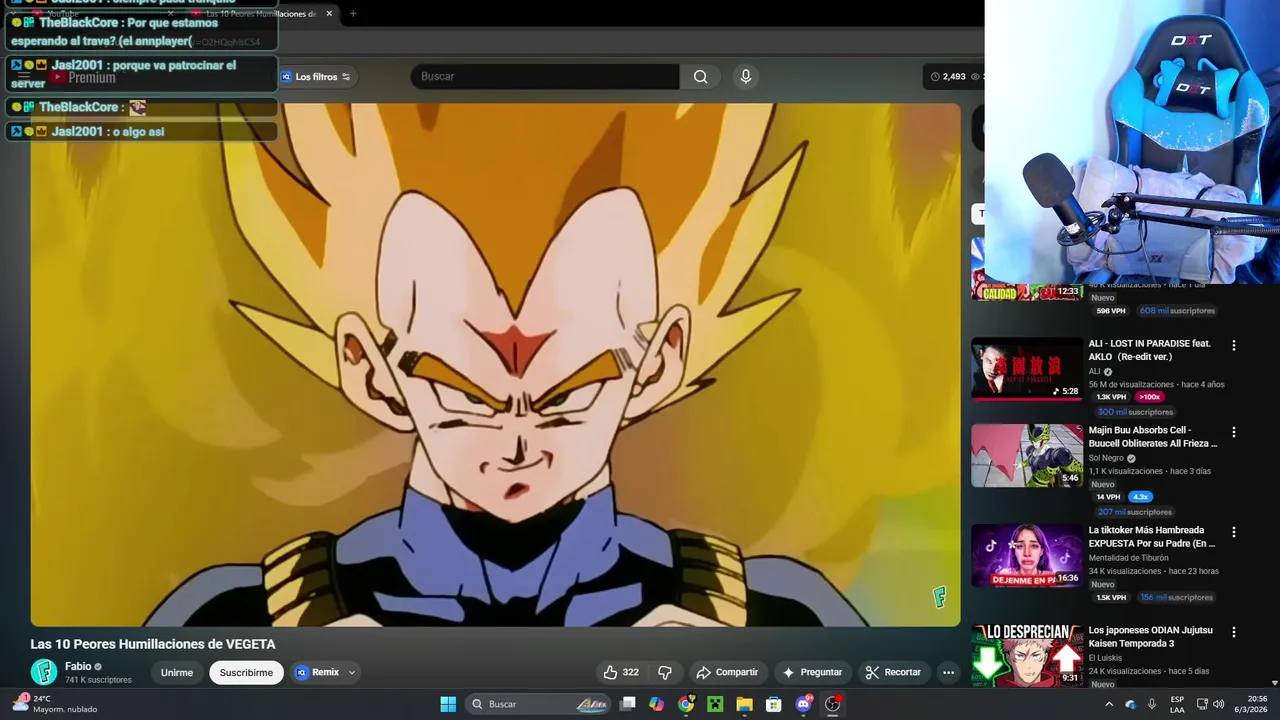Viewport: 1280px width, 720px height.
Task: Open the Preguntar AI assistant
Action: coord(812,672)
